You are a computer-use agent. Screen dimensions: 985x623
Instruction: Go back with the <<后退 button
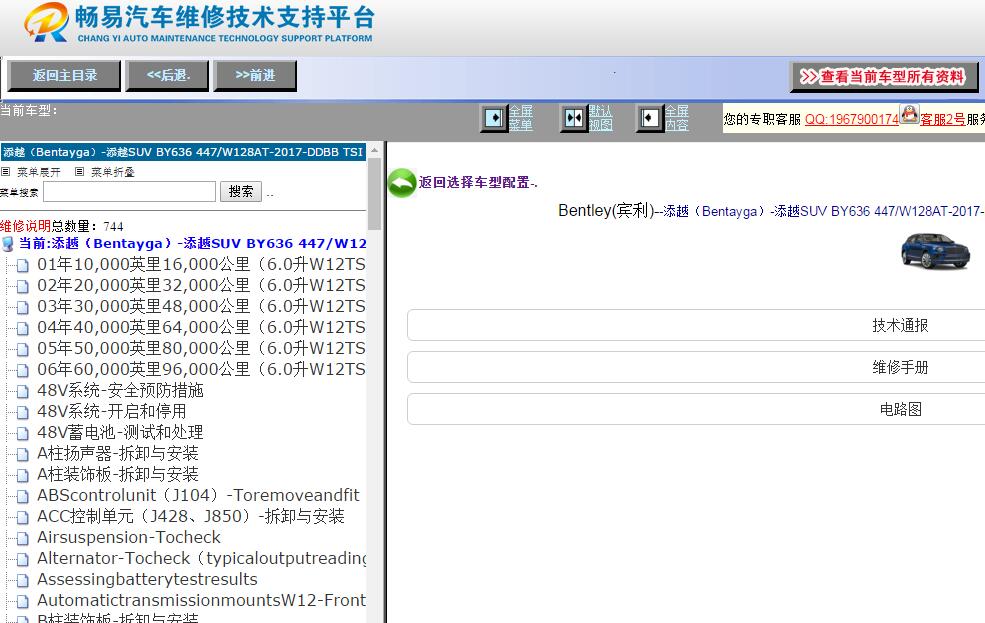(167, 76)
